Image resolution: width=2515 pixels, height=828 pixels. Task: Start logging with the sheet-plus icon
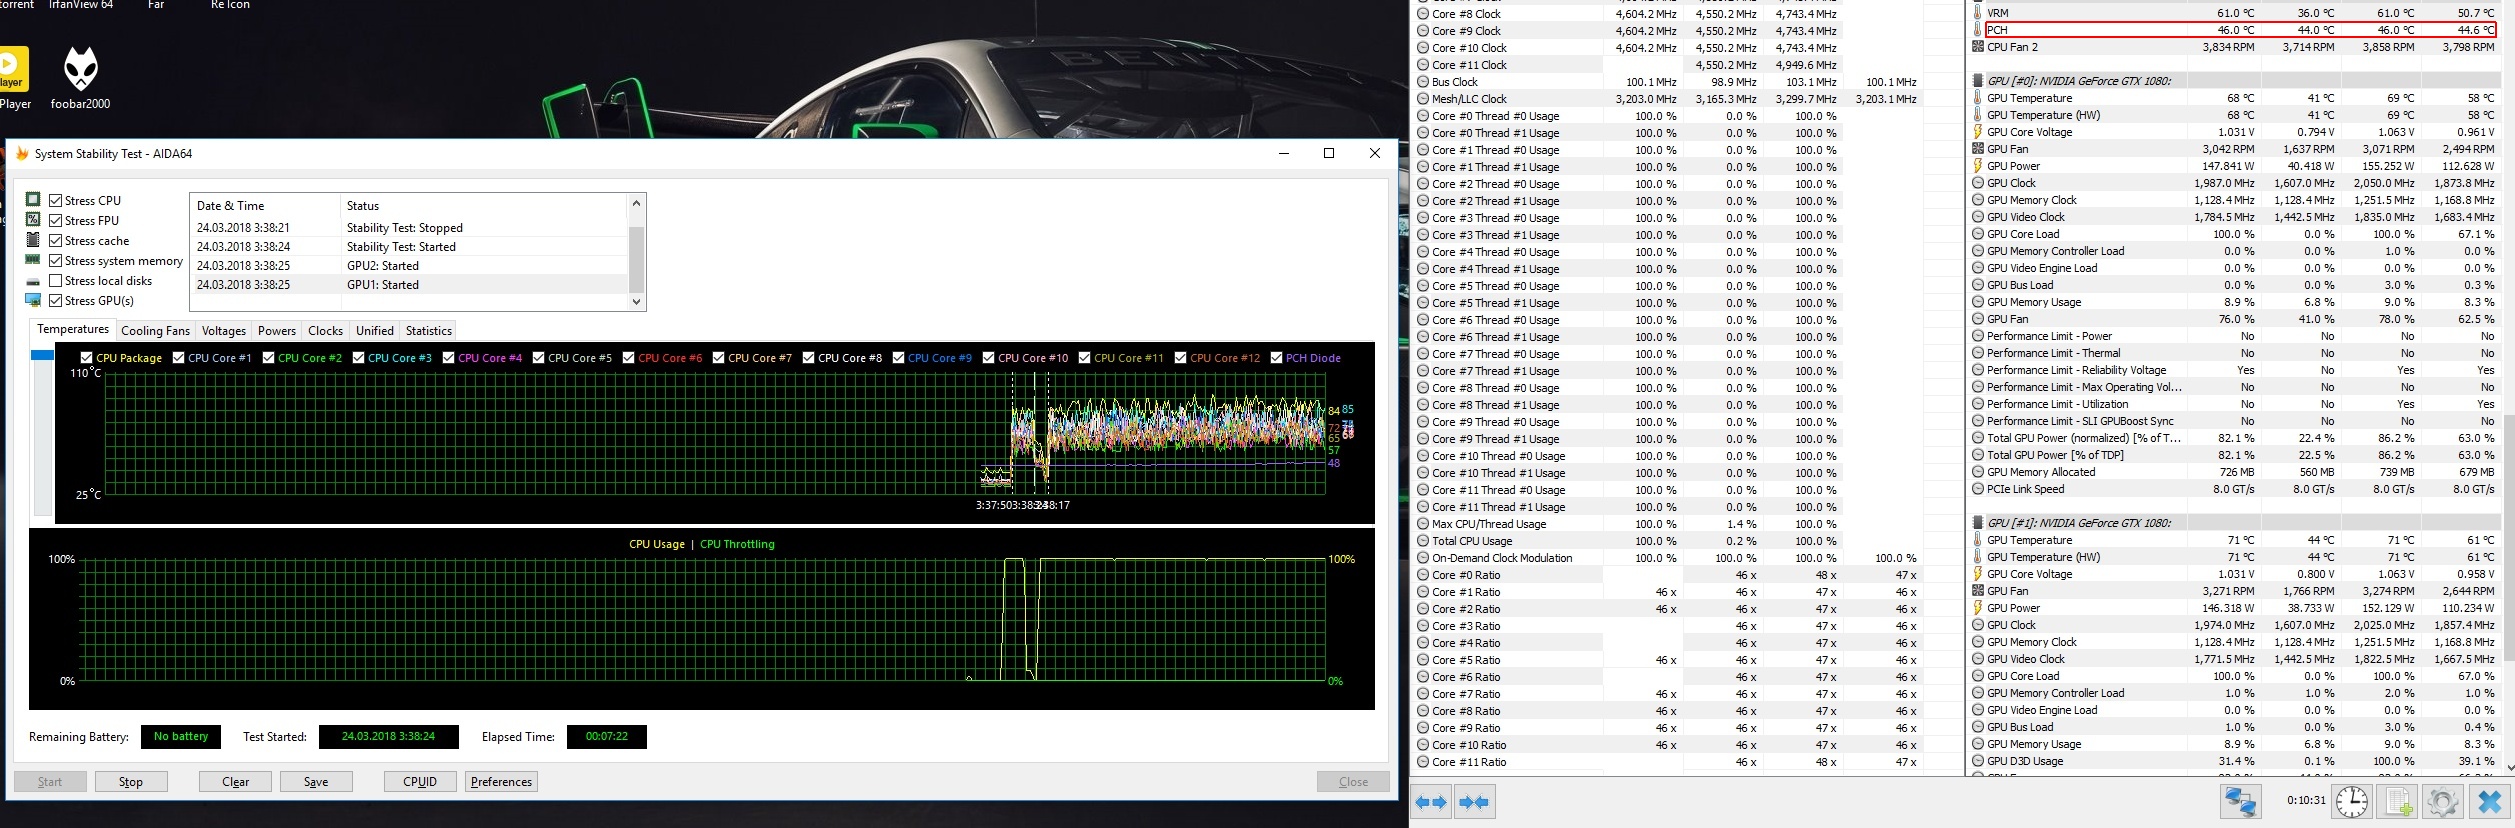[x=2397, y=802]
